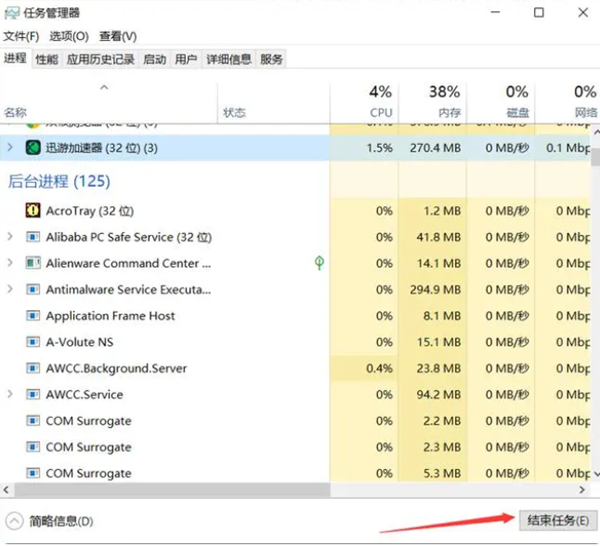600x546 pixels.
Task: Sort by the 内存 column header
Action: [432, 103]
